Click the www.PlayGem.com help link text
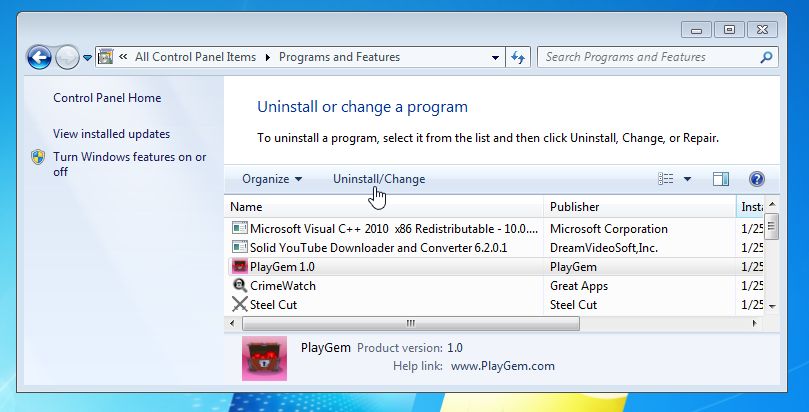This screenshot has height=412, width=809. (503, 366)
